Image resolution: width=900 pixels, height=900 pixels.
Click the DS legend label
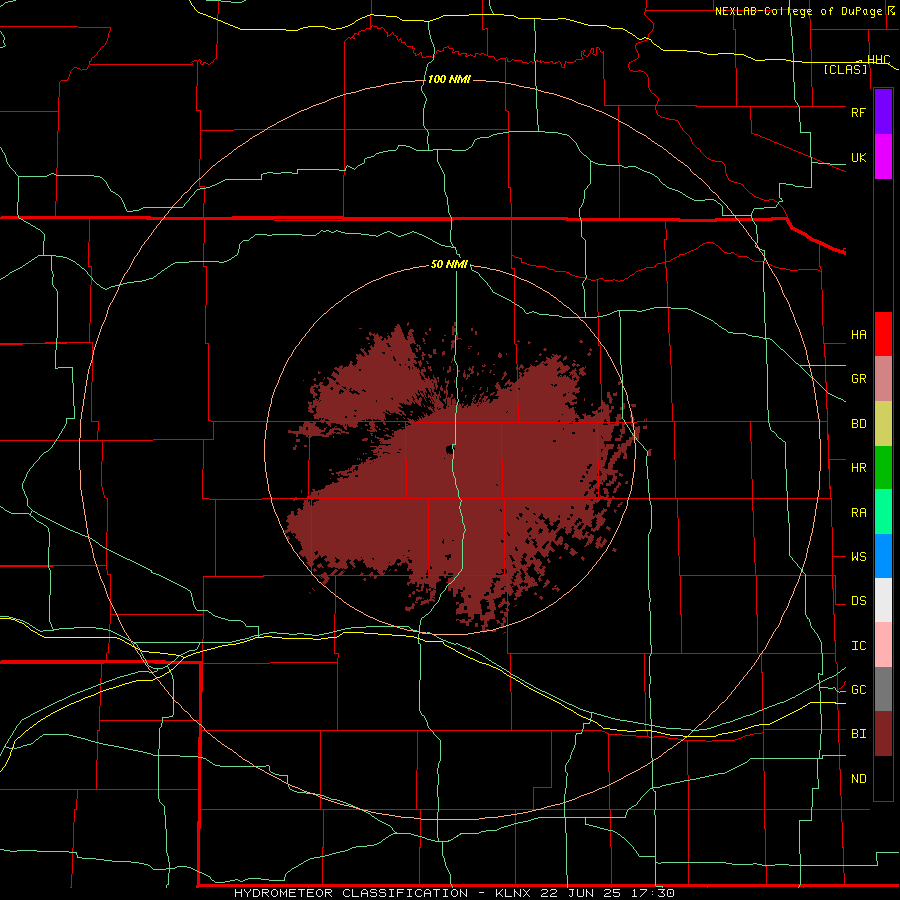coord(858,601)
